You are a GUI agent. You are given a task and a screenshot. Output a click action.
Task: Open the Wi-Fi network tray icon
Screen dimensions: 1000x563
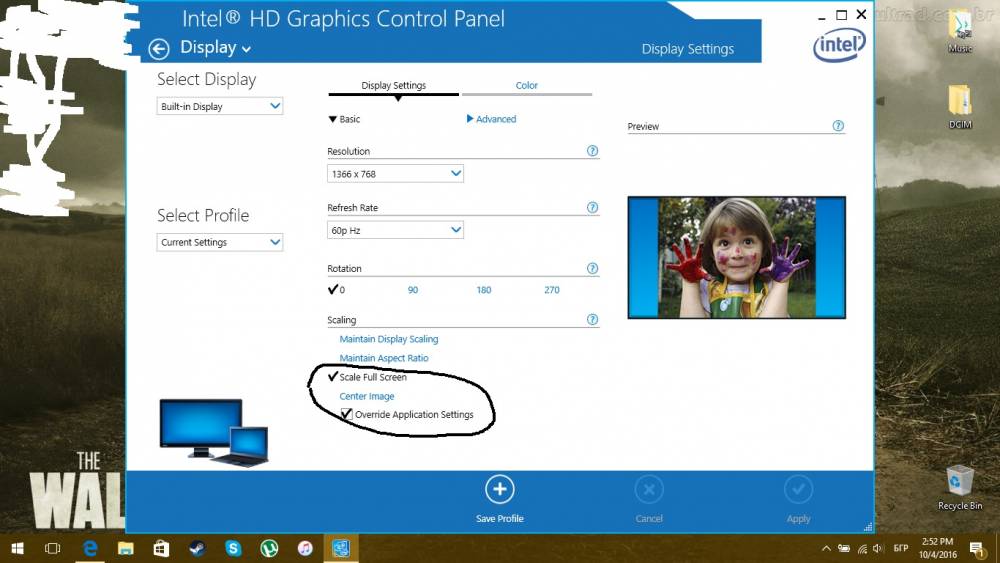862,548
